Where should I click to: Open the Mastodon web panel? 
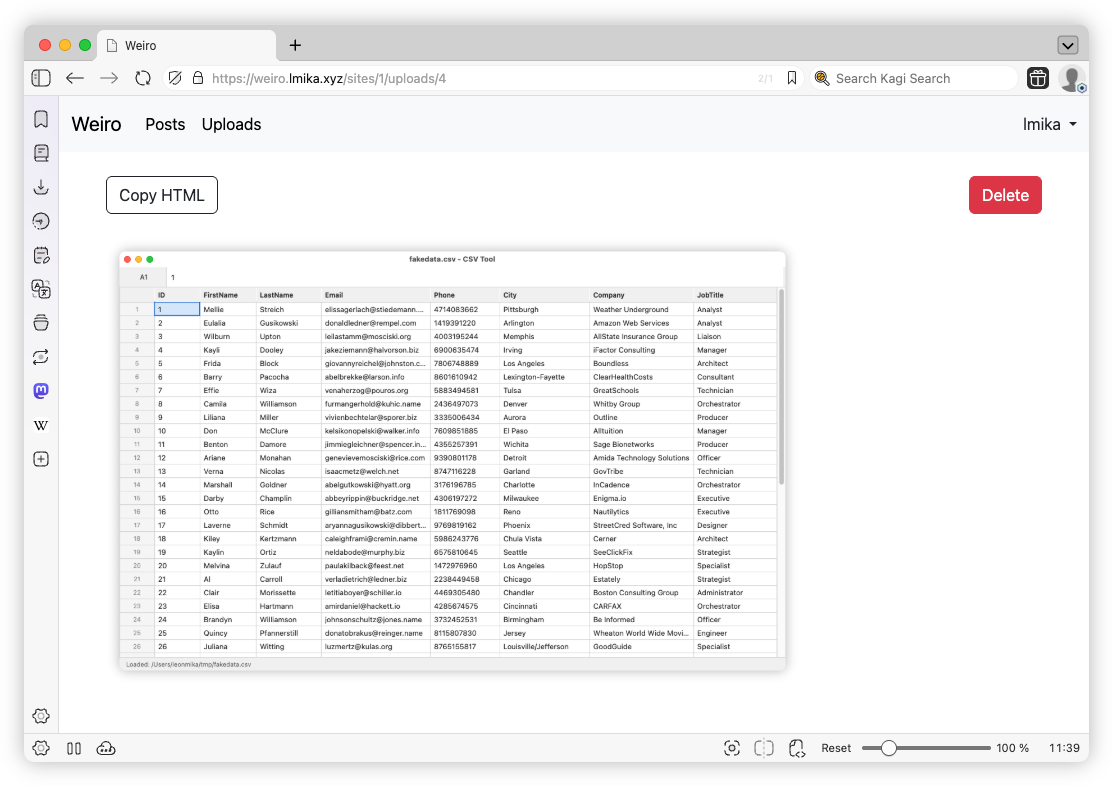pyautogui.click(x=41, y=391)
